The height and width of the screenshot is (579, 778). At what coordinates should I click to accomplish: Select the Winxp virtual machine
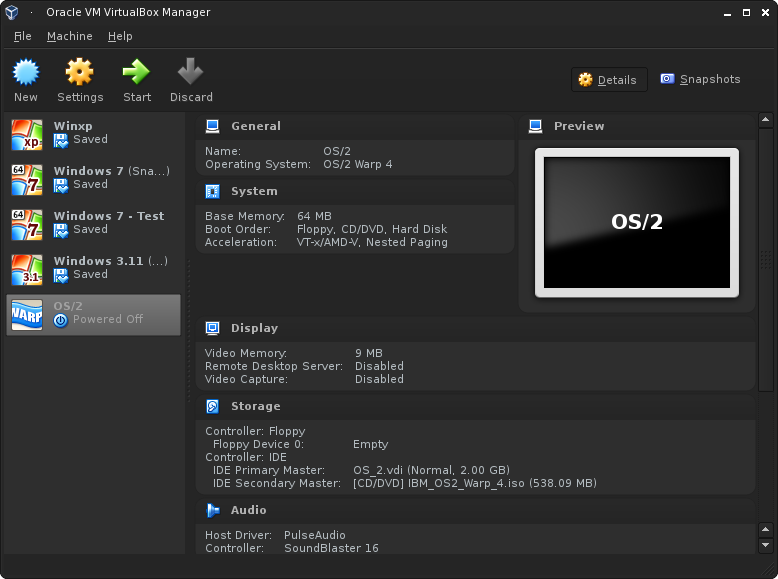click(x=93, y=134)
